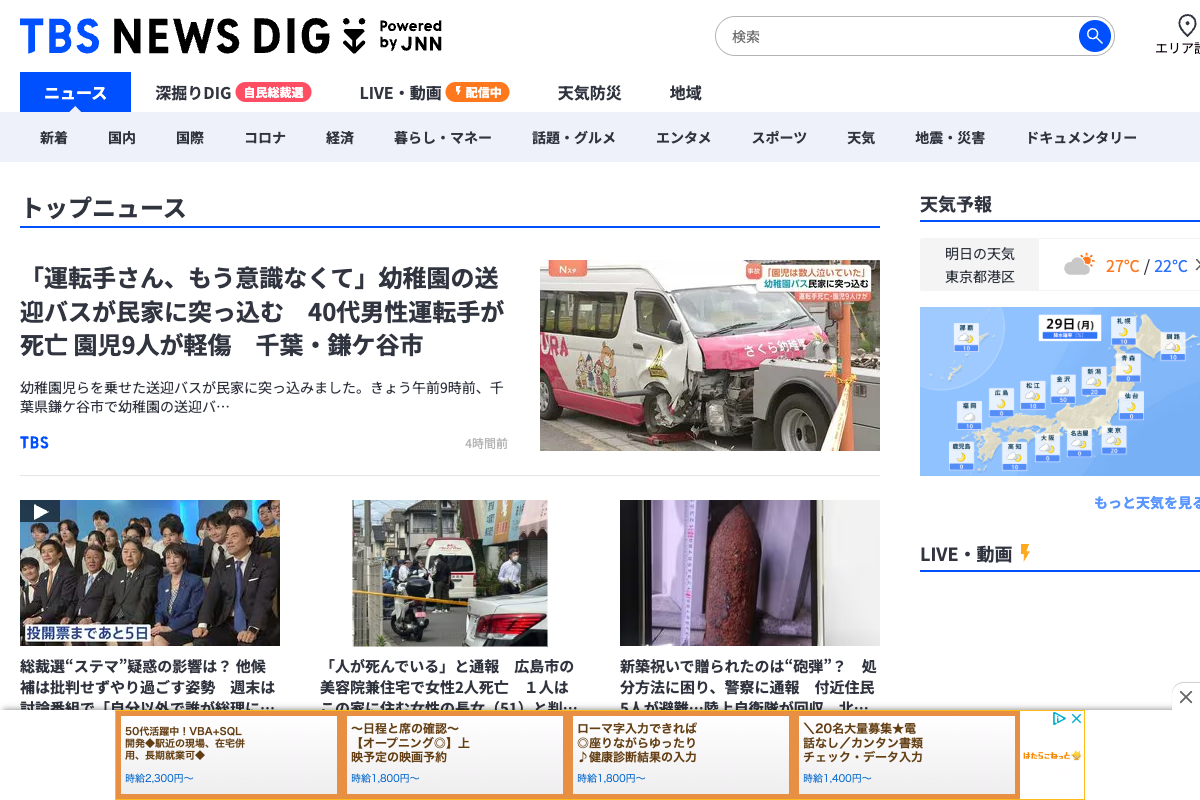This screenshot has height=800, width=1200.
Task: Click the cloudy weather icon for Tokyo
Action: pos(1078,265)
